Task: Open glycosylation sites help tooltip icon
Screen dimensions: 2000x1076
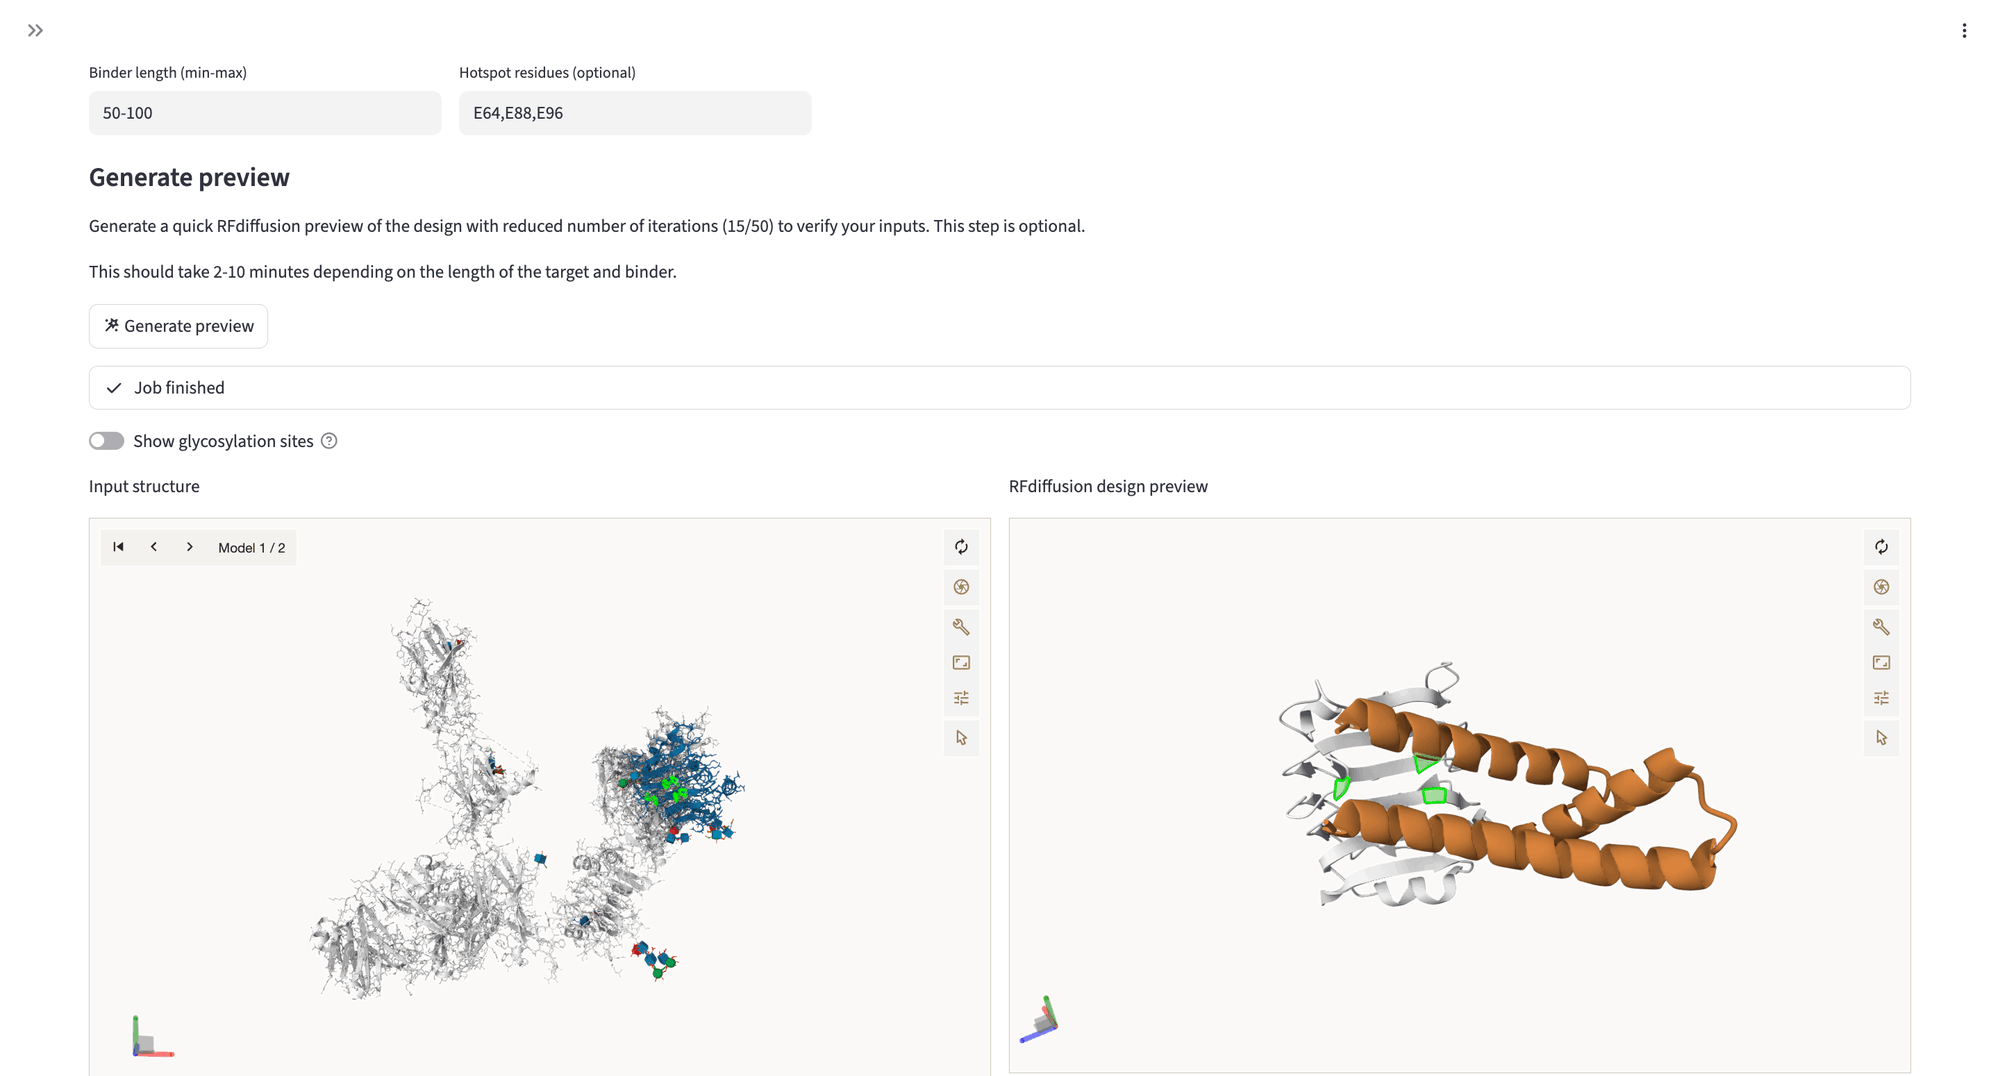Action: [x=329, y=441]
